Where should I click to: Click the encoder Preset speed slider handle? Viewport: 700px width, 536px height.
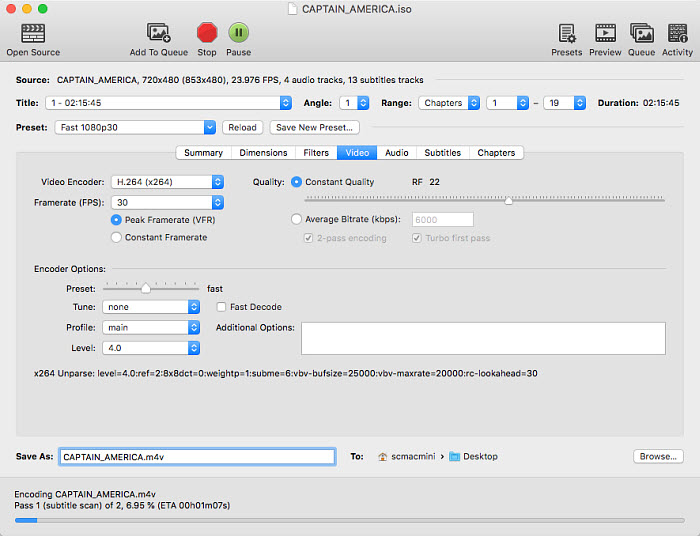coord(146,289)
